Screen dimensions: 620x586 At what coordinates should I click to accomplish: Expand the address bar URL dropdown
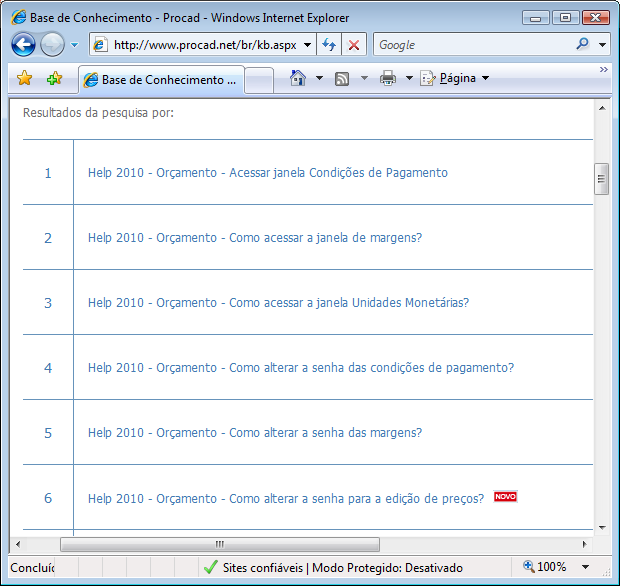pyautogui.click(x=305, y=45)
